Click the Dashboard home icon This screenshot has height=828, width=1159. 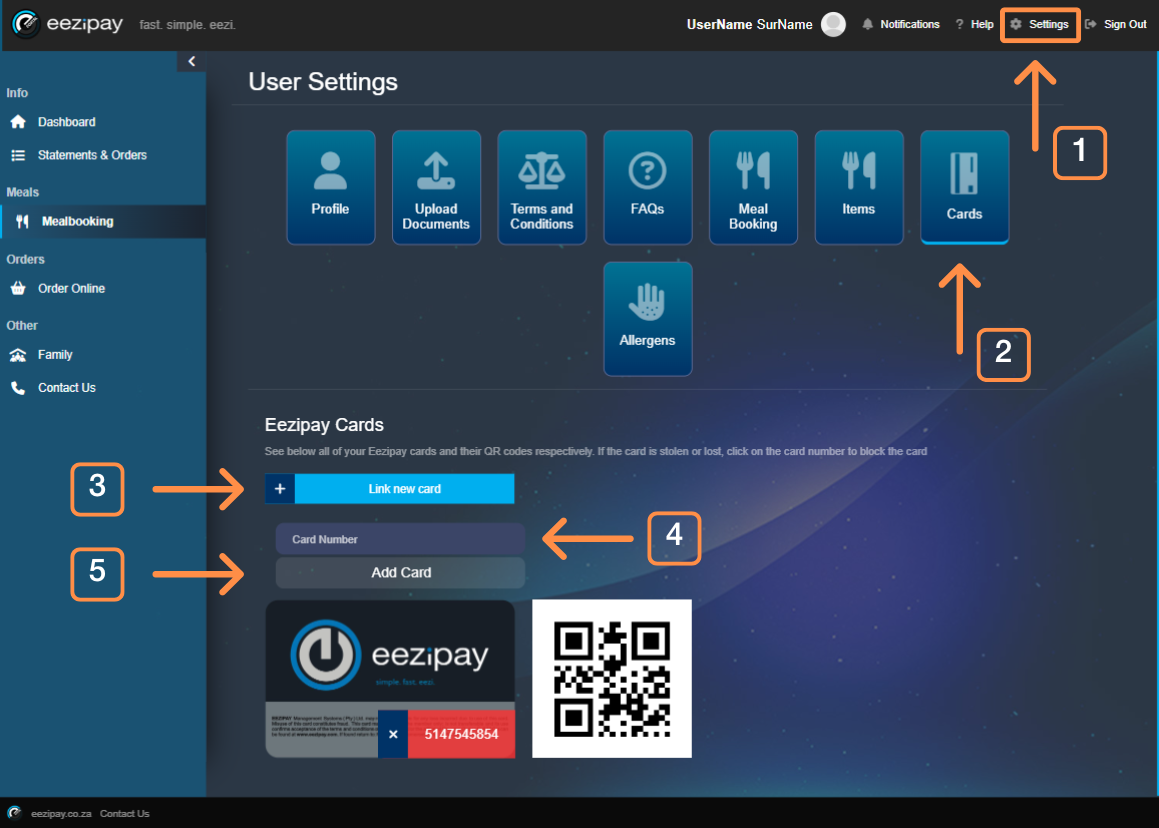(x=18, y=122)
